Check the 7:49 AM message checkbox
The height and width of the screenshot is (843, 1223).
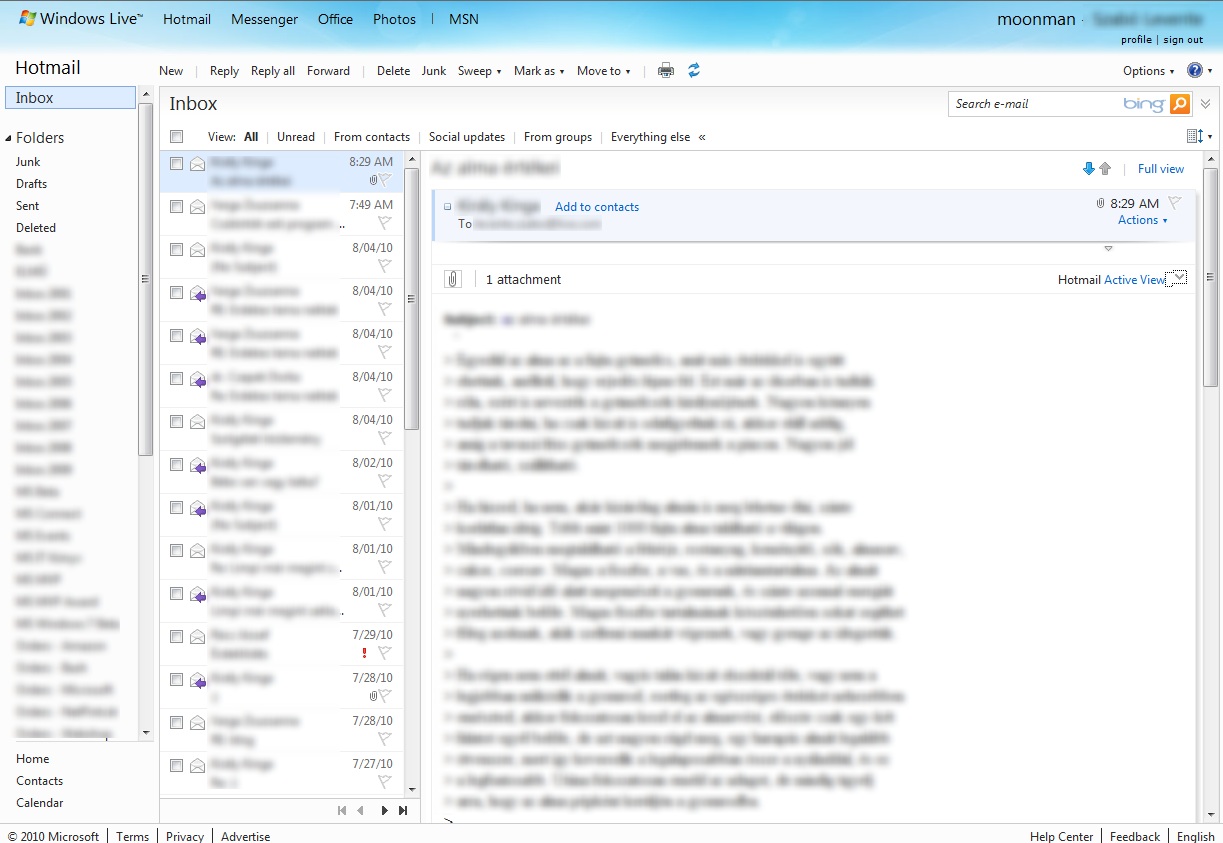point(176,207)
